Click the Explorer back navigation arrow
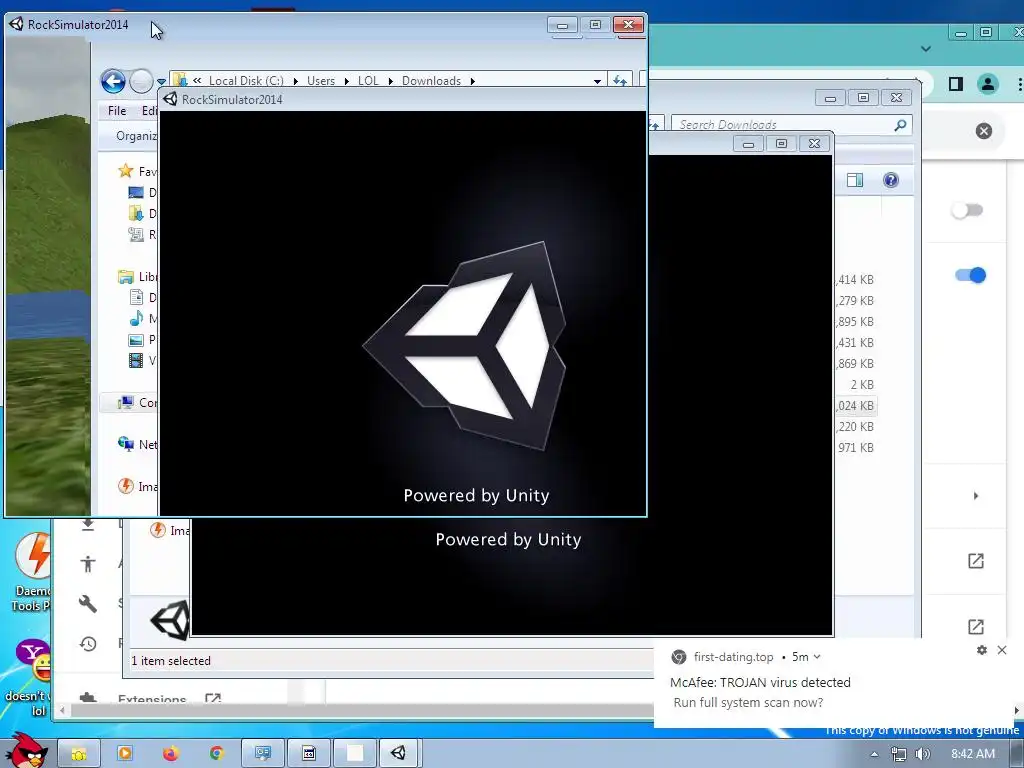Screen dimensions: 1024x768 pyautogui.click(x=113, y=82)
